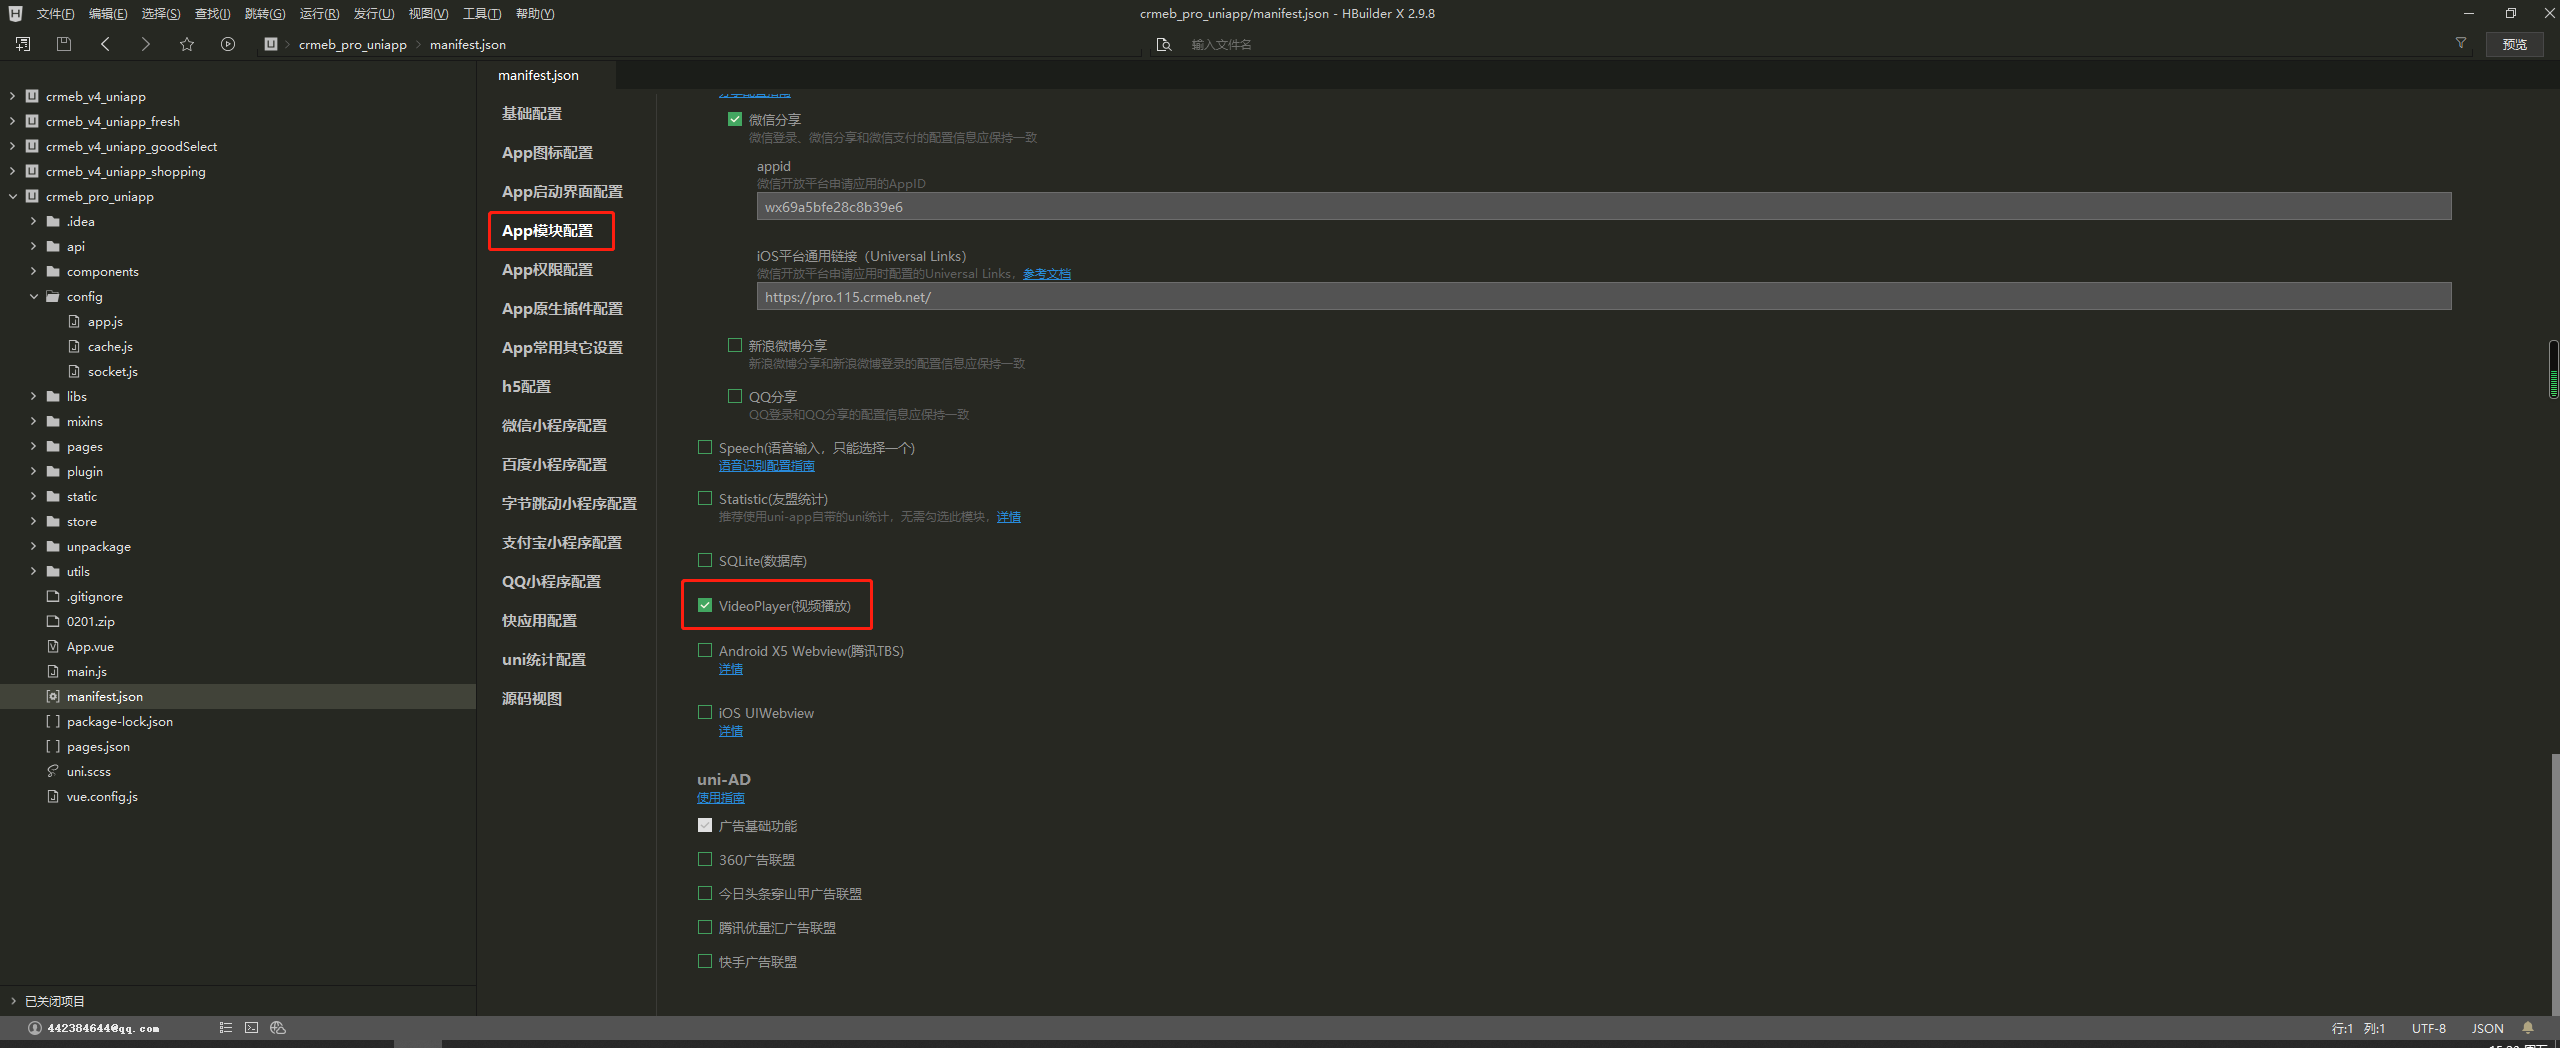Check the Android X5 Webview checkbox
2560x1048 pixels.
[x=705, y=650]
